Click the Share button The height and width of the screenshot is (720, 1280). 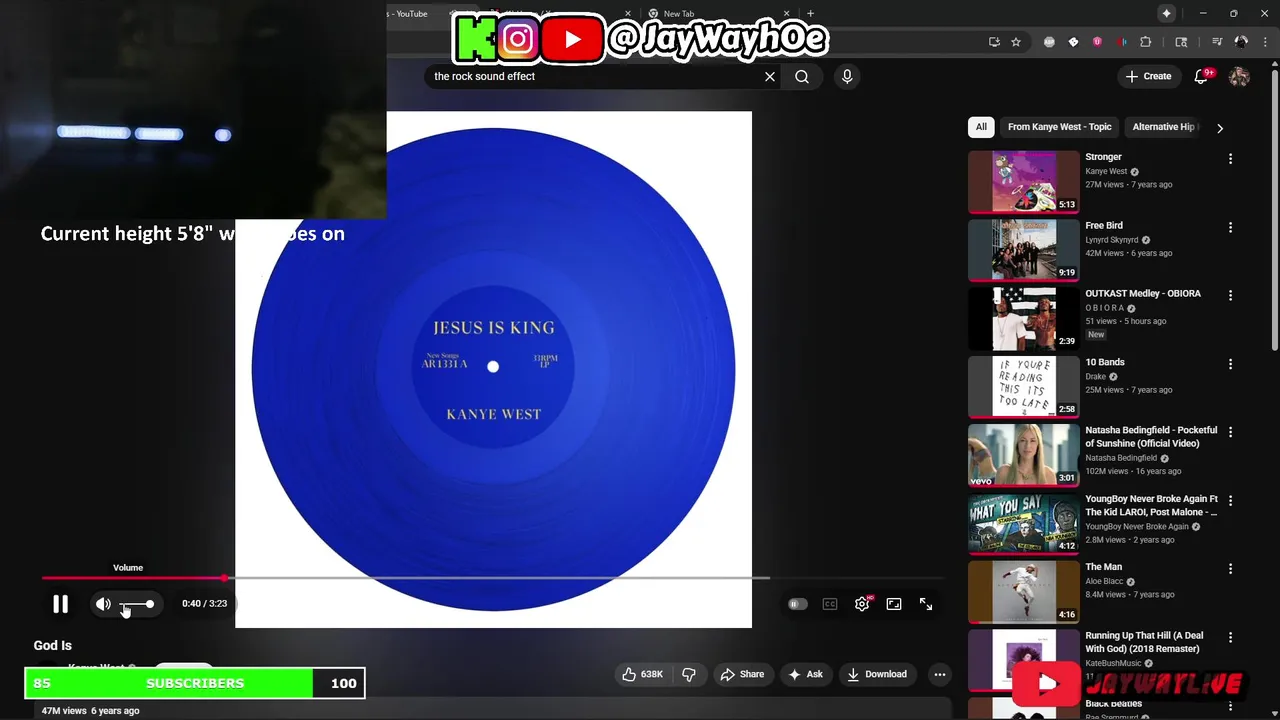[742, 674]
